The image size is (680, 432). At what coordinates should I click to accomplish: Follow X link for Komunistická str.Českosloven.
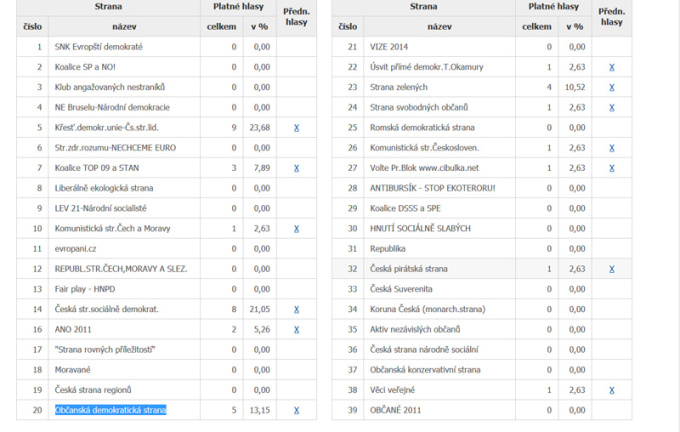coord(612,148)
